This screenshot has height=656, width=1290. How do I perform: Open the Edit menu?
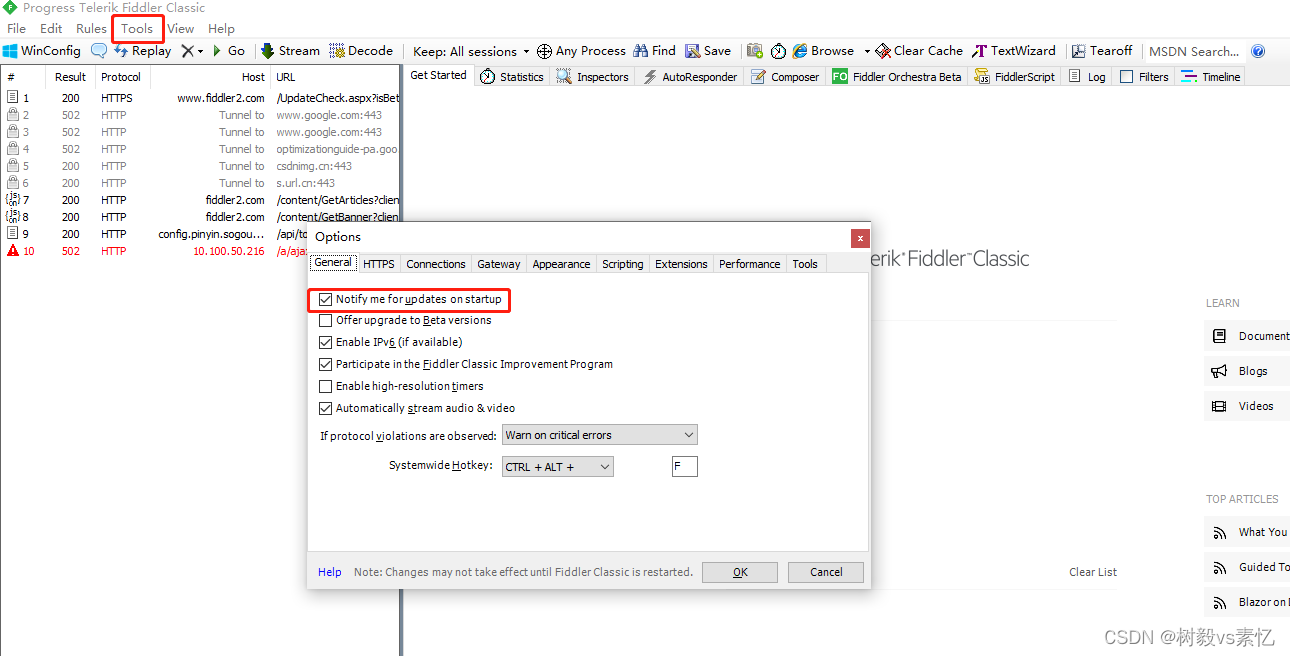coord(51,29)
